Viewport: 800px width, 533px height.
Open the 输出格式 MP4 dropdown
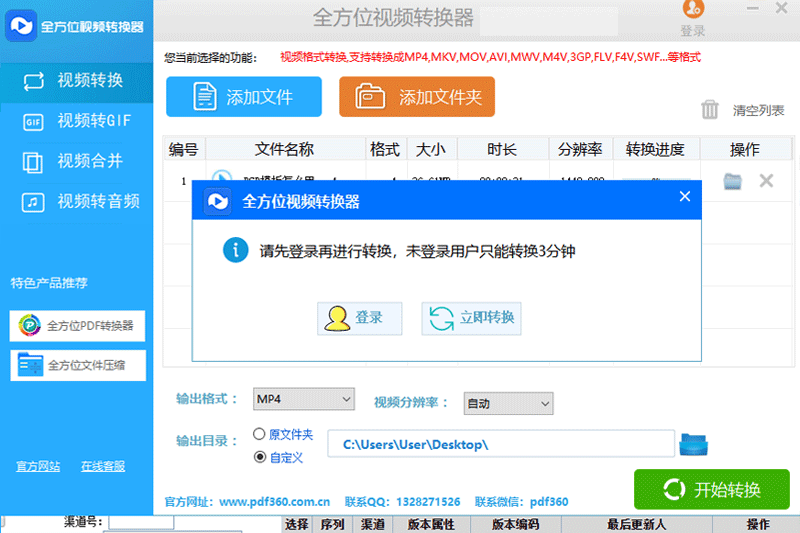coord(303,399)
